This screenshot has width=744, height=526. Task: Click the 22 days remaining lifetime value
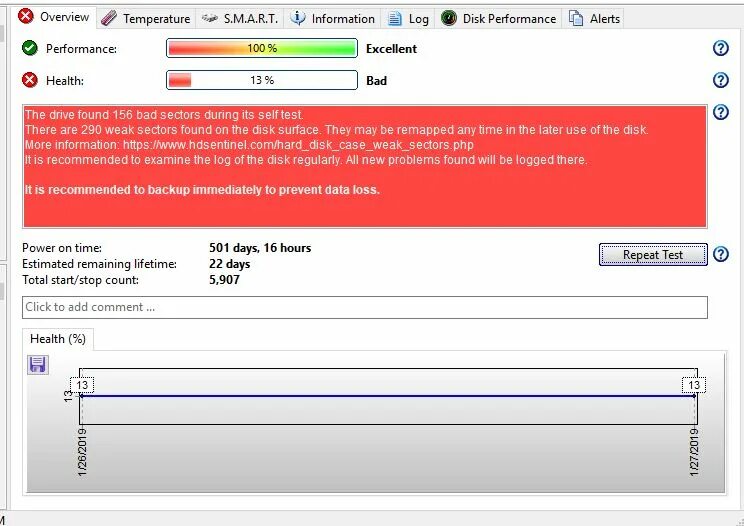230,264
